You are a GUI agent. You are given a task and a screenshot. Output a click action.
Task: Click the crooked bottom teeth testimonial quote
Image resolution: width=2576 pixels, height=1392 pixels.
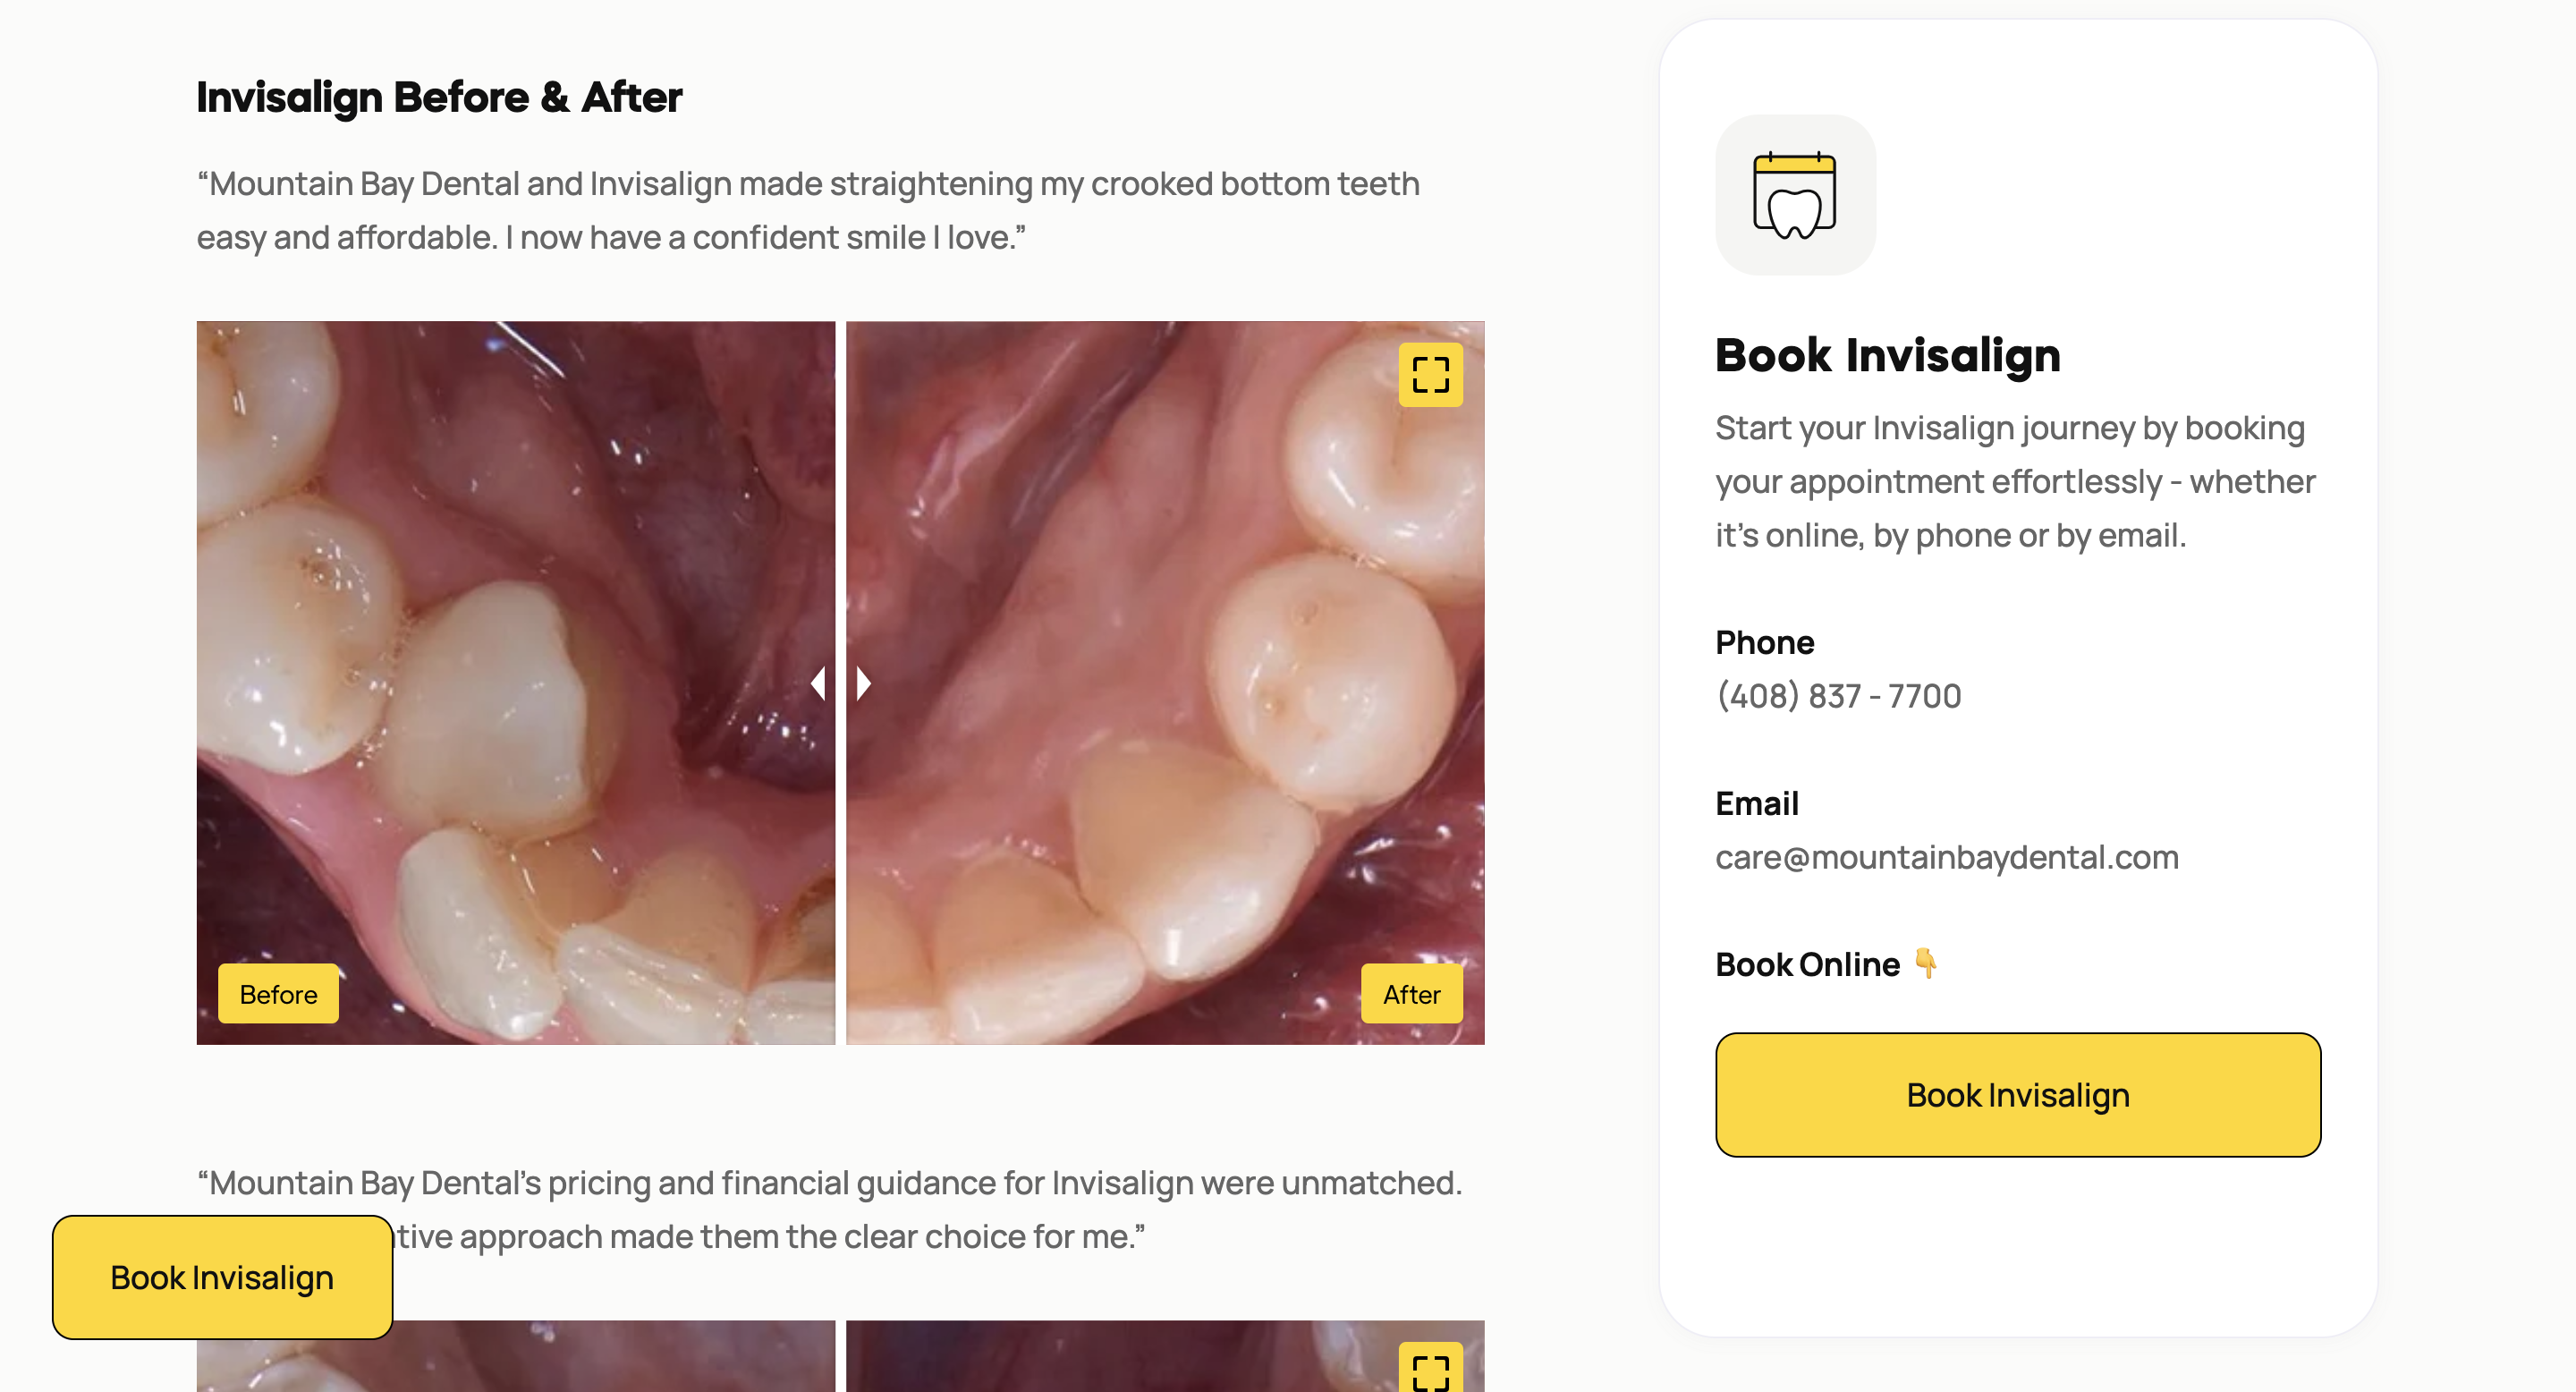807,210
